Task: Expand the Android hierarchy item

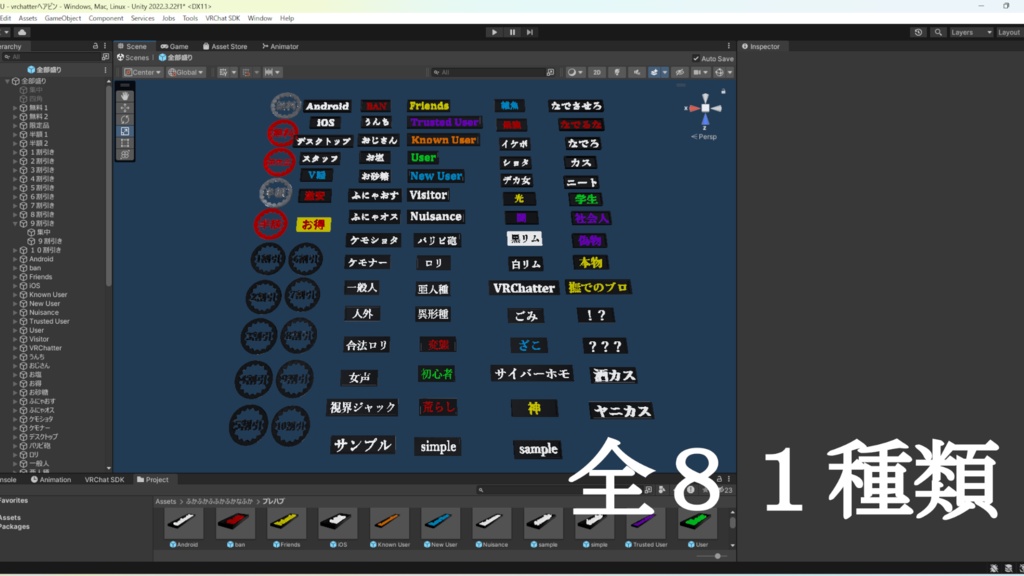Action: tap(16, 259)
